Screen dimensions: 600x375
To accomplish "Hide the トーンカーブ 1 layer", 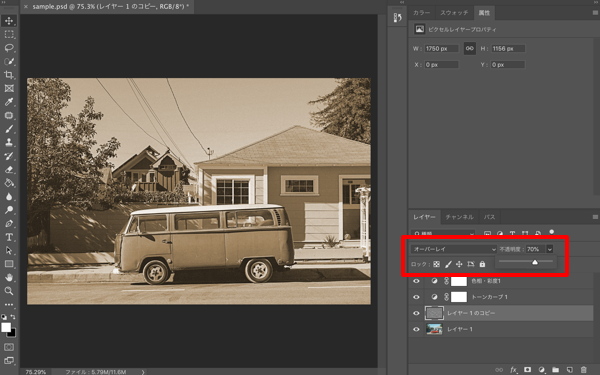I will pos(416,297).
